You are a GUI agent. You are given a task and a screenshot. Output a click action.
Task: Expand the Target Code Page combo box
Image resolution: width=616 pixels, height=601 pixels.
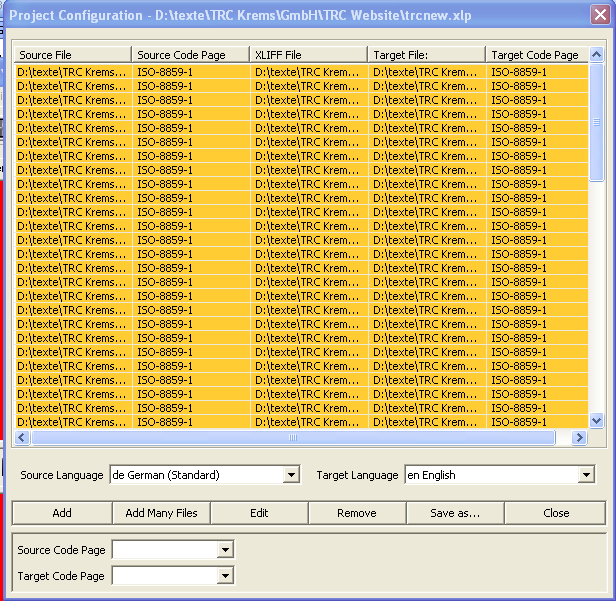(225, 575)
